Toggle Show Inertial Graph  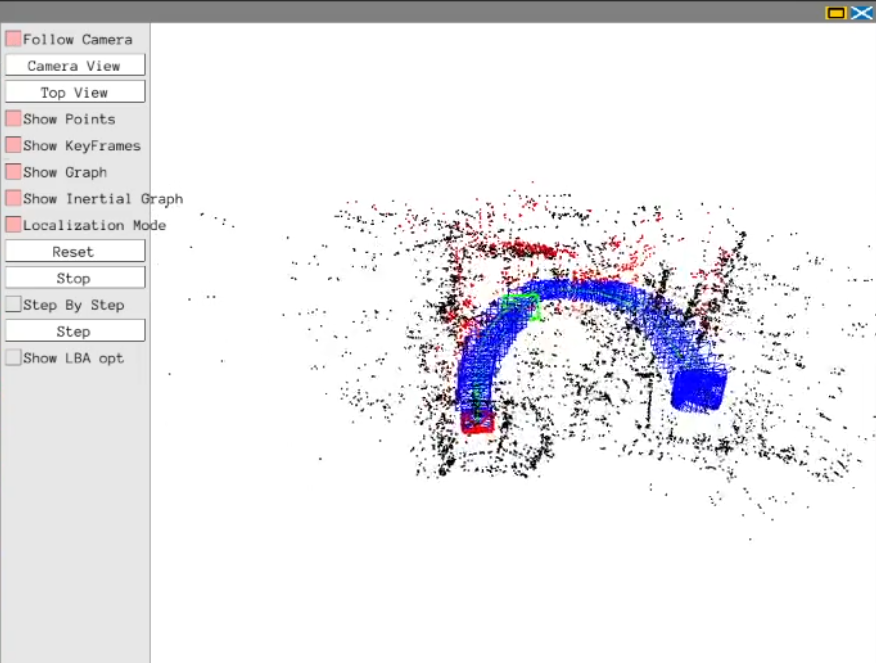point(12,198)
